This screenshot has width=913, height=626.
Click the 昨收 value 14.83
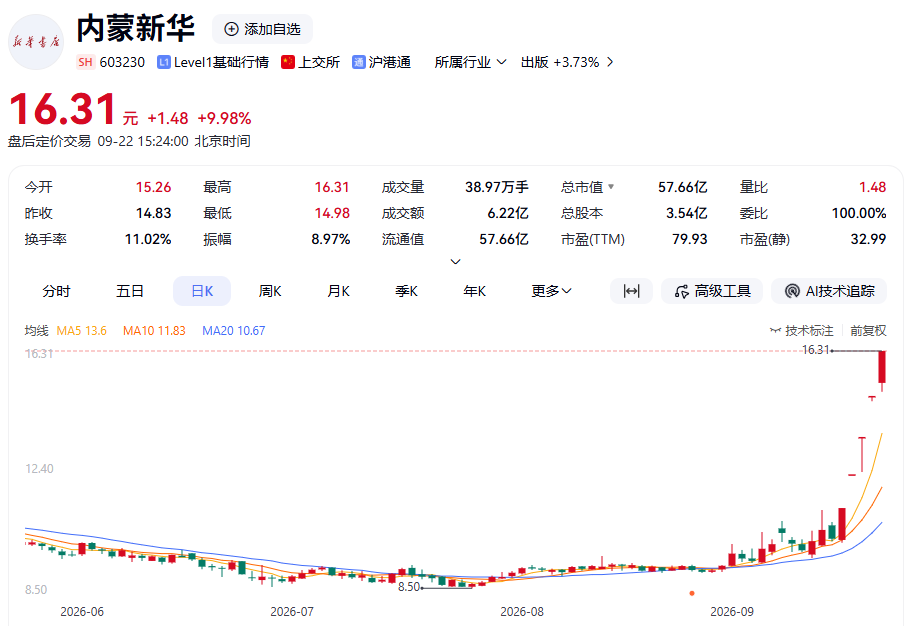(153, 213)
